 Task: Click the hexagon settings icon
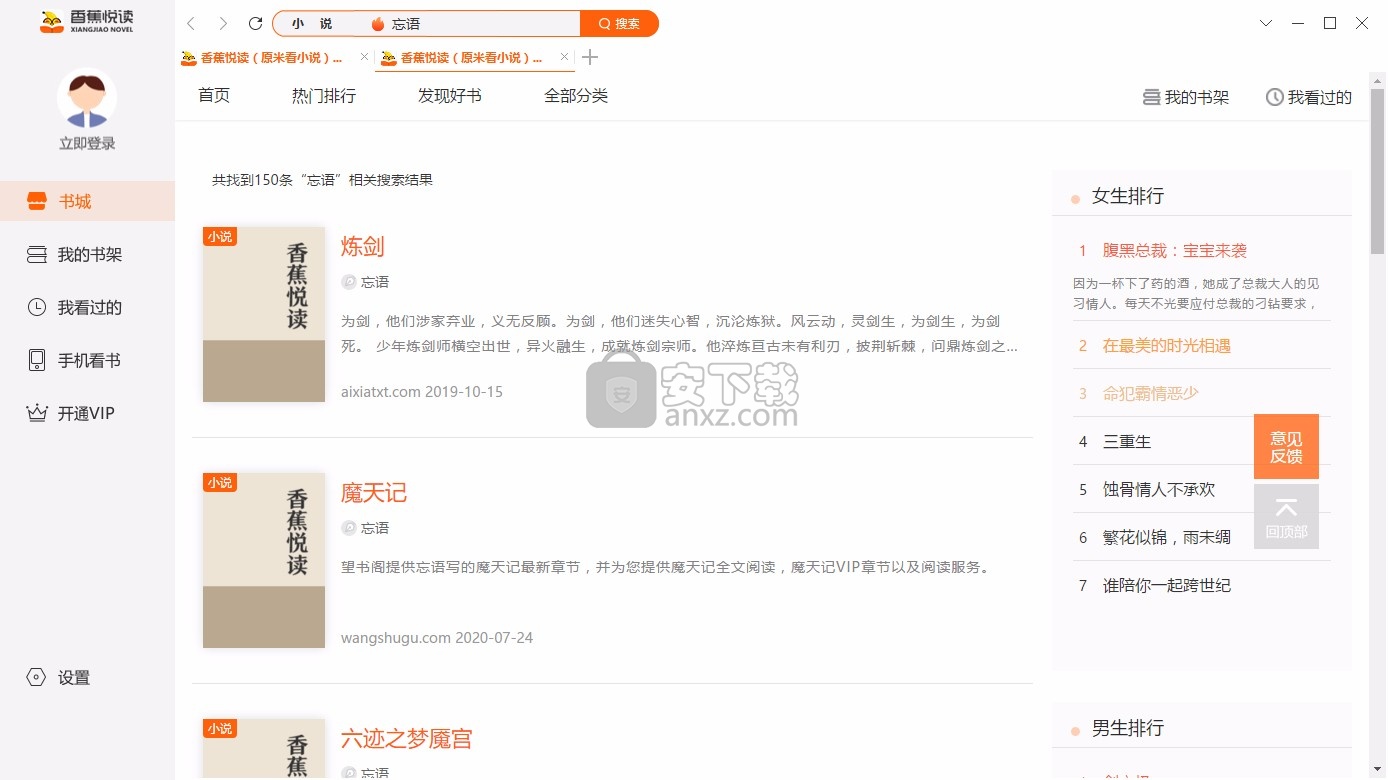click(37, 677)
